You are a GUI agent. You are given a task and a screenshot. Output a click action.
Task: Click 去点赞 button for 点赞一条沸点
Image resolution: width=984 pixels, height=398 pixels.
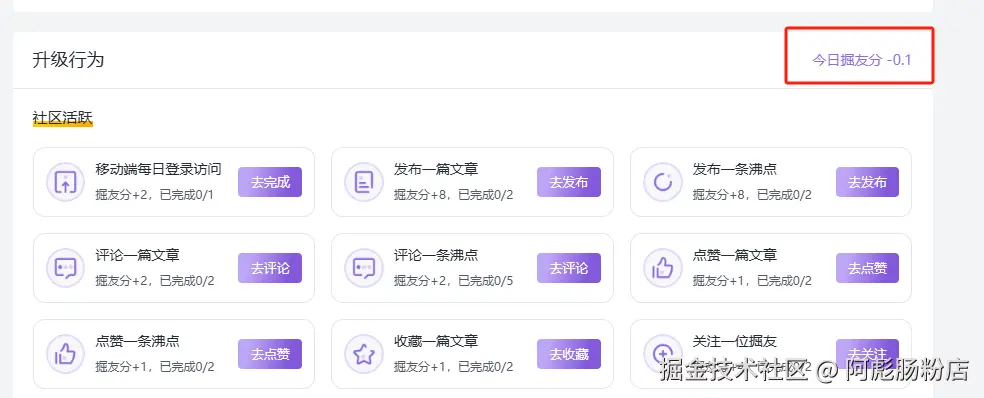pos(270,354)
